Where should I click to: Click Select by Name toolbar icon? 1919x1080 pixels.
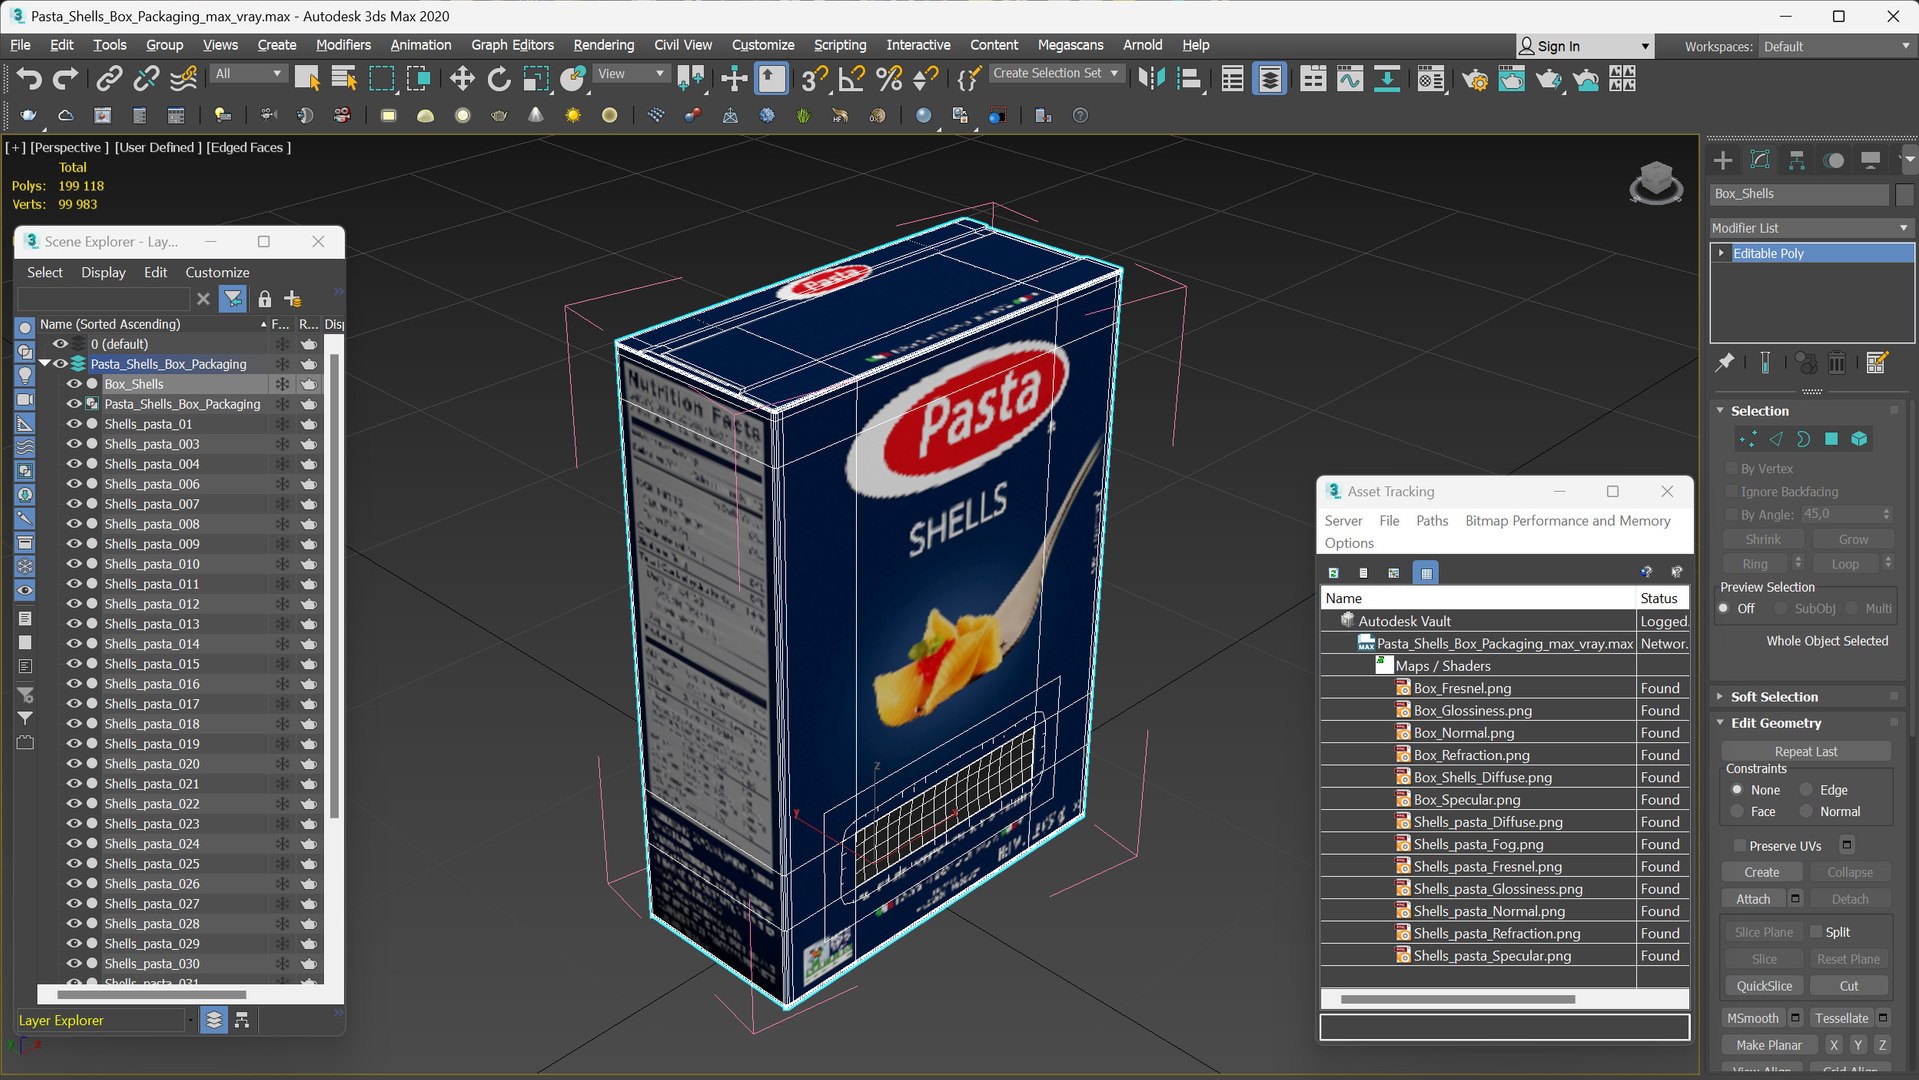(343, 78)
